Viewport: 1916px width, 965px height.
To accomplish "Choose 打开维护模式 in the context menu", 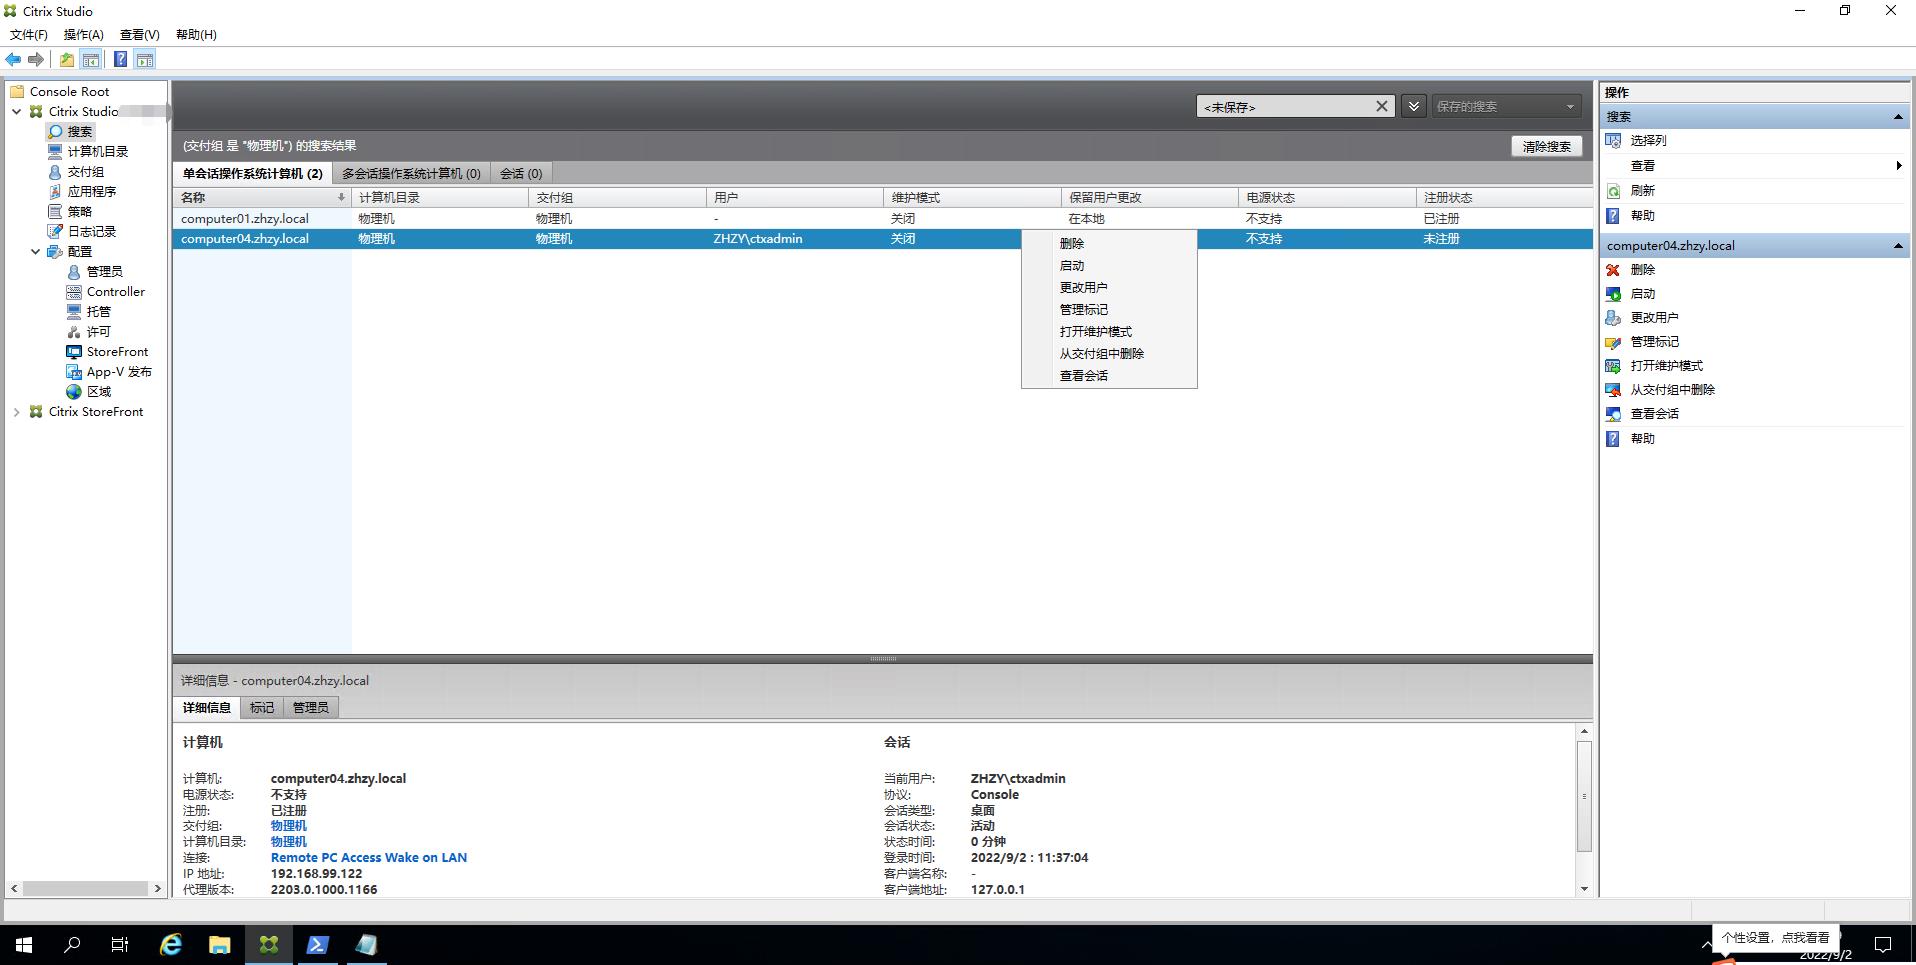I will click(1109, 331).
